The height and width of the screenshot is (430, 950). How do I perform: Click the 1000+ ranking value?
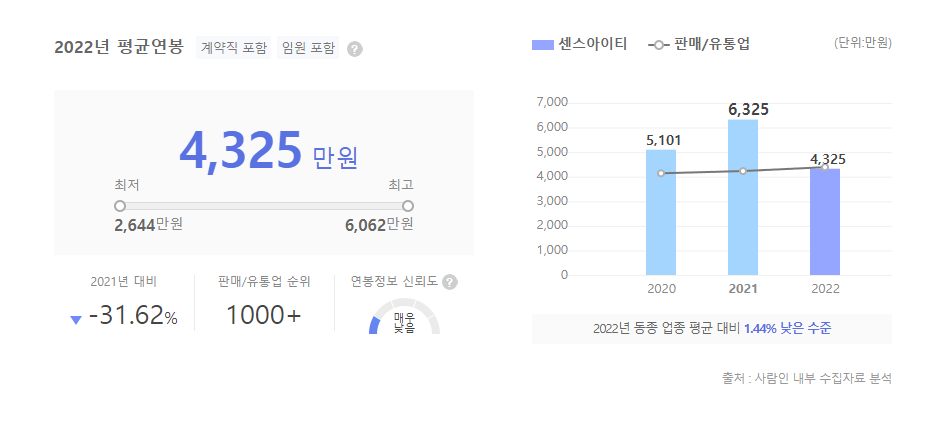point(264,316)
